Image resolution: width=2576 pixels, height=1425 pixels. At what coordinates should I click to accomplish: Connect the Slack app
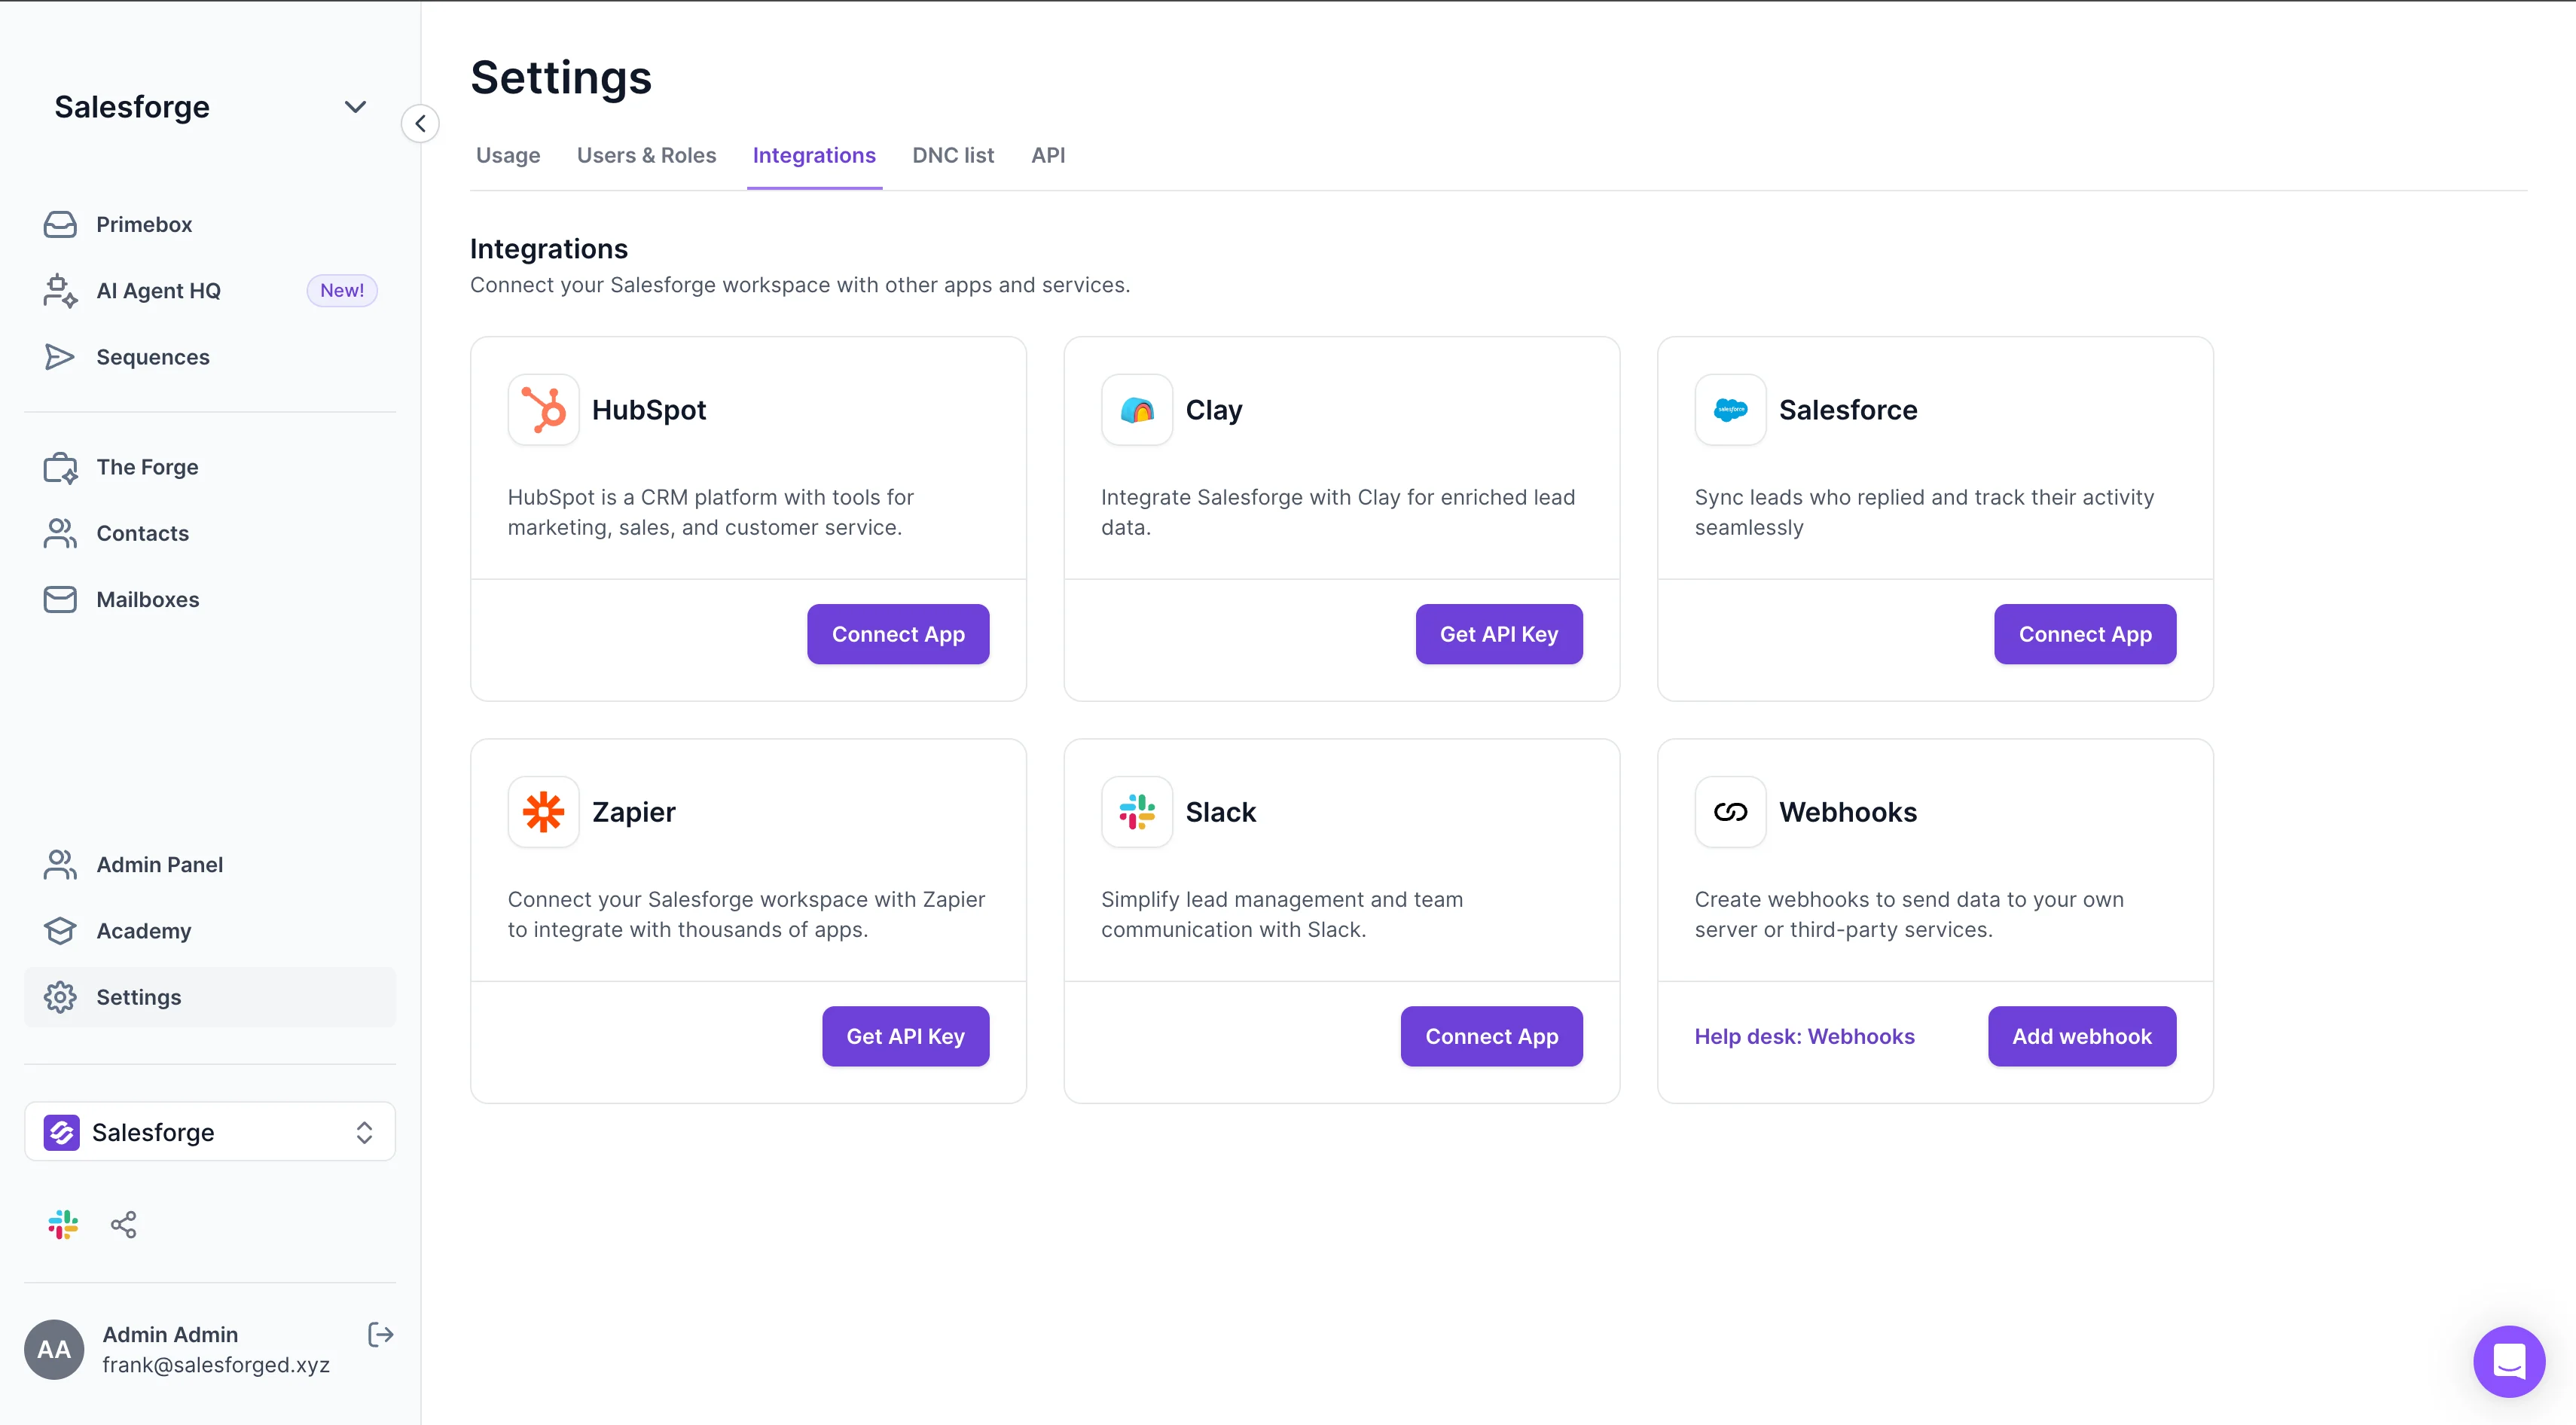(x=1492, y=1036)
